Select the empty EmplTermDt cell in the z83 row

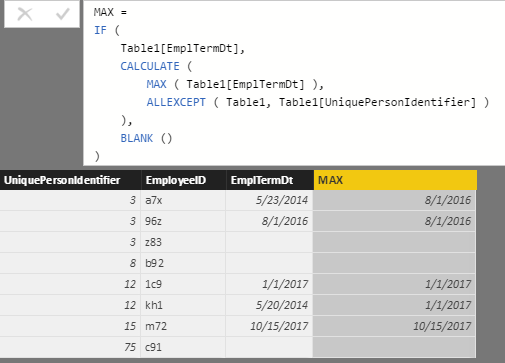pyautogui.click(x=269, y=242)
